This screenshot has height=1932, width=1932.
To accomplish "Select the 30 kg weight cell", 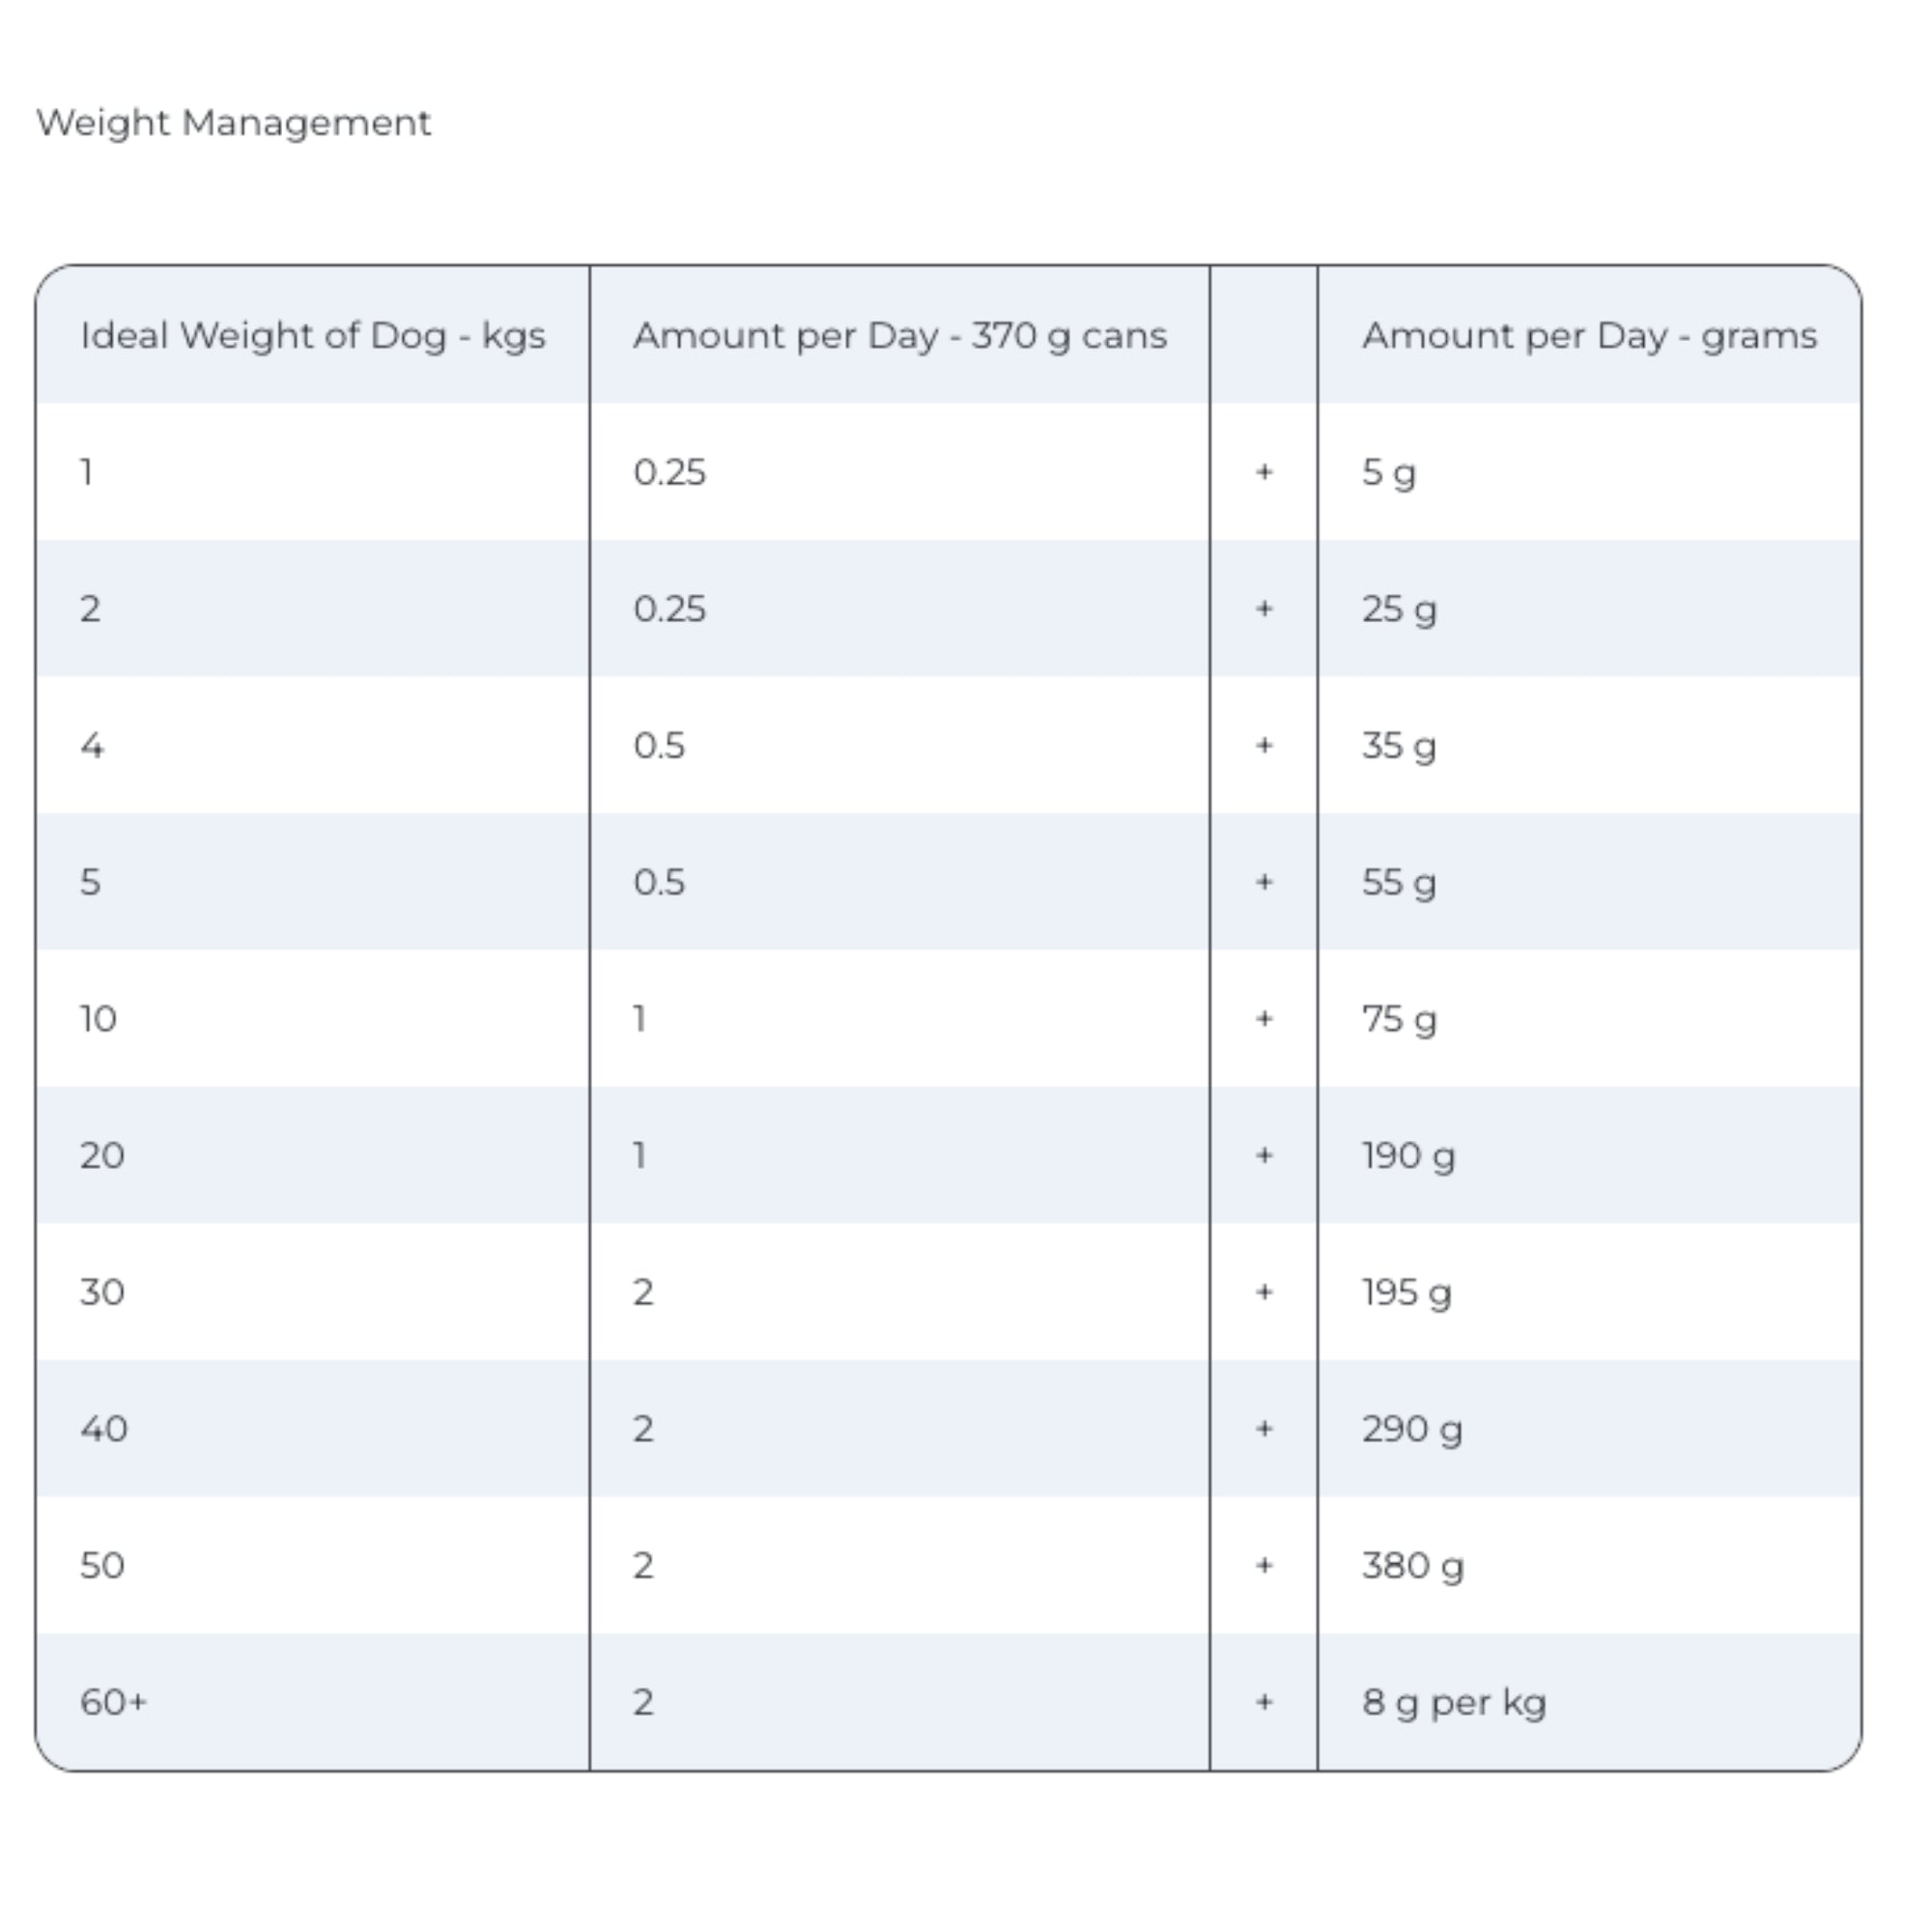I will 102,1292.
